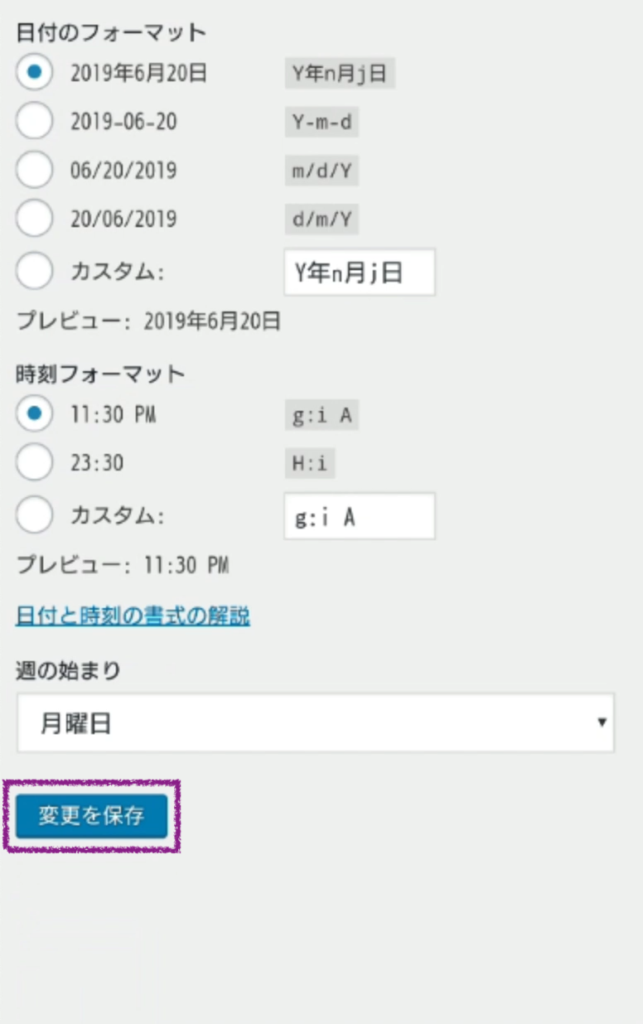643x1024 pixels.
Task: Click the date preview text プレビュー: 2019年6月20日
Action: coord(148,321)
